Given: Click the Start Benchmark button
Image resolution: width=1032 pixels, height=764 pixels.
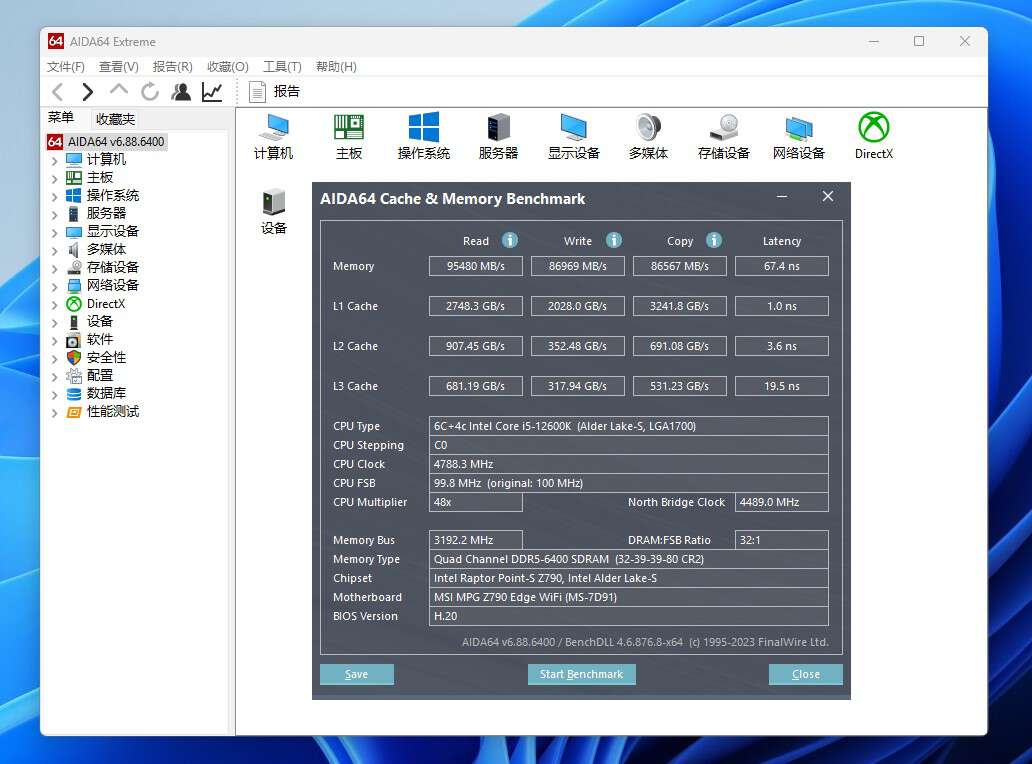Looking at the screenshot, I should (581, 674).
